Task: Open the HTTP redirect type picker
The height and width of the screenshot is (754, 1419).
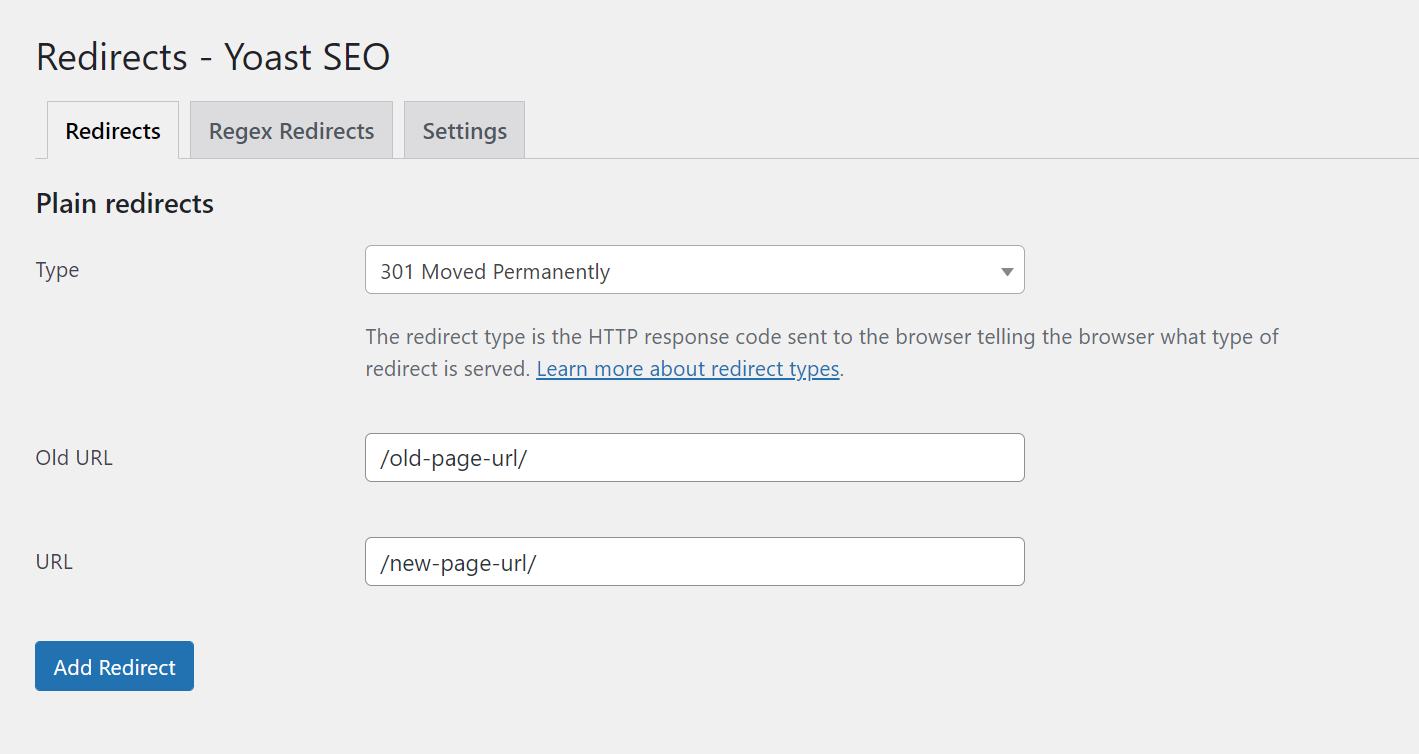Action: pyautogui.click(x=694, y=270)
